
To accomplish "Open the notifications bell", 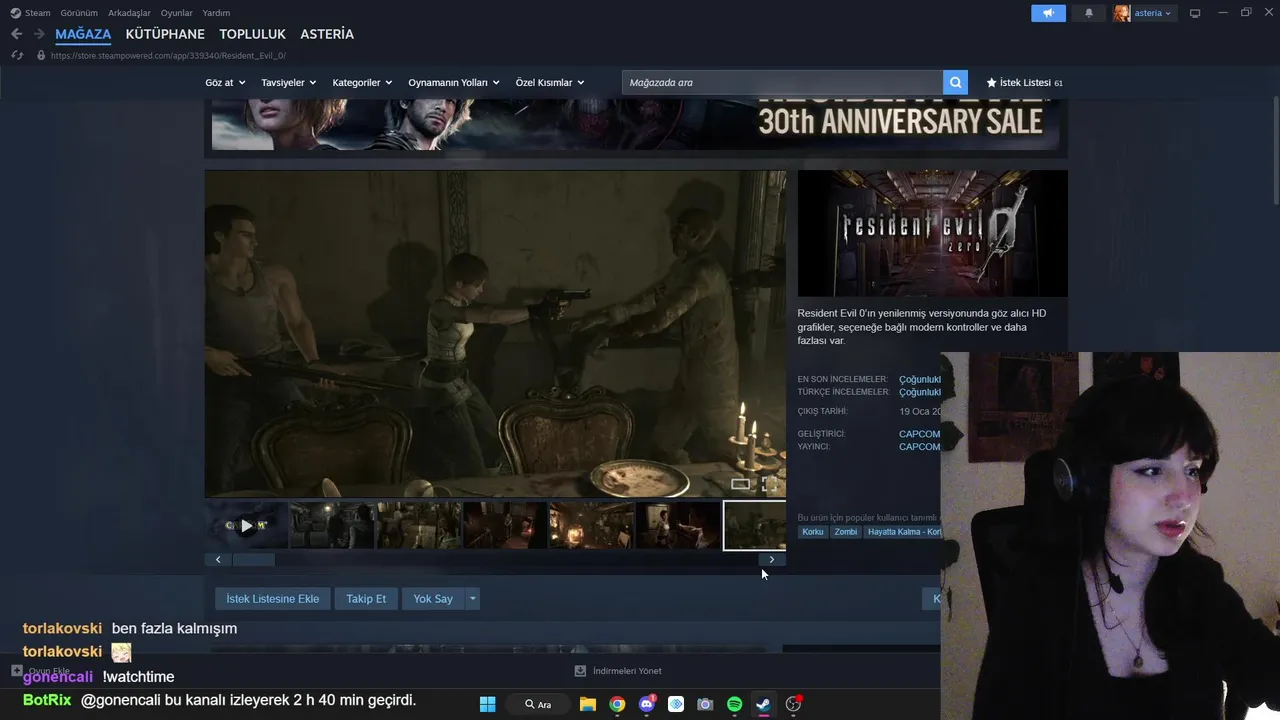I will click(1089, 13).
